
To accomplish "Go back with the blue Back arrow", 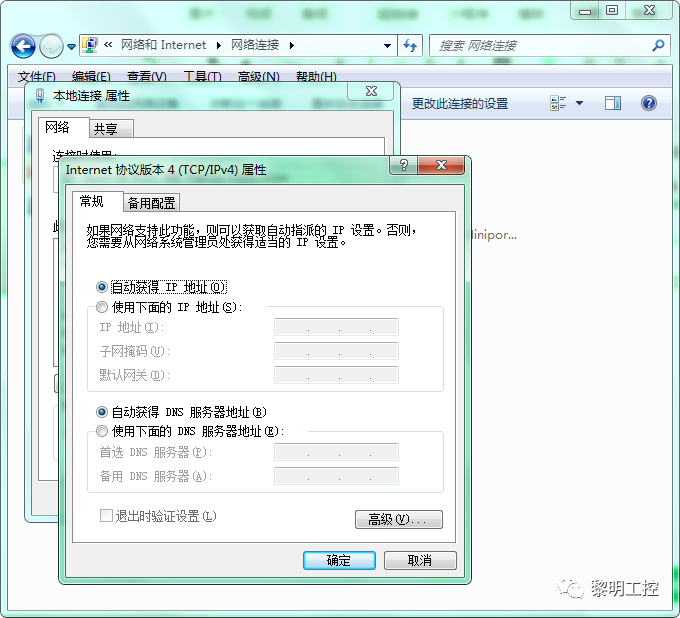I will (x=23, y=46).
